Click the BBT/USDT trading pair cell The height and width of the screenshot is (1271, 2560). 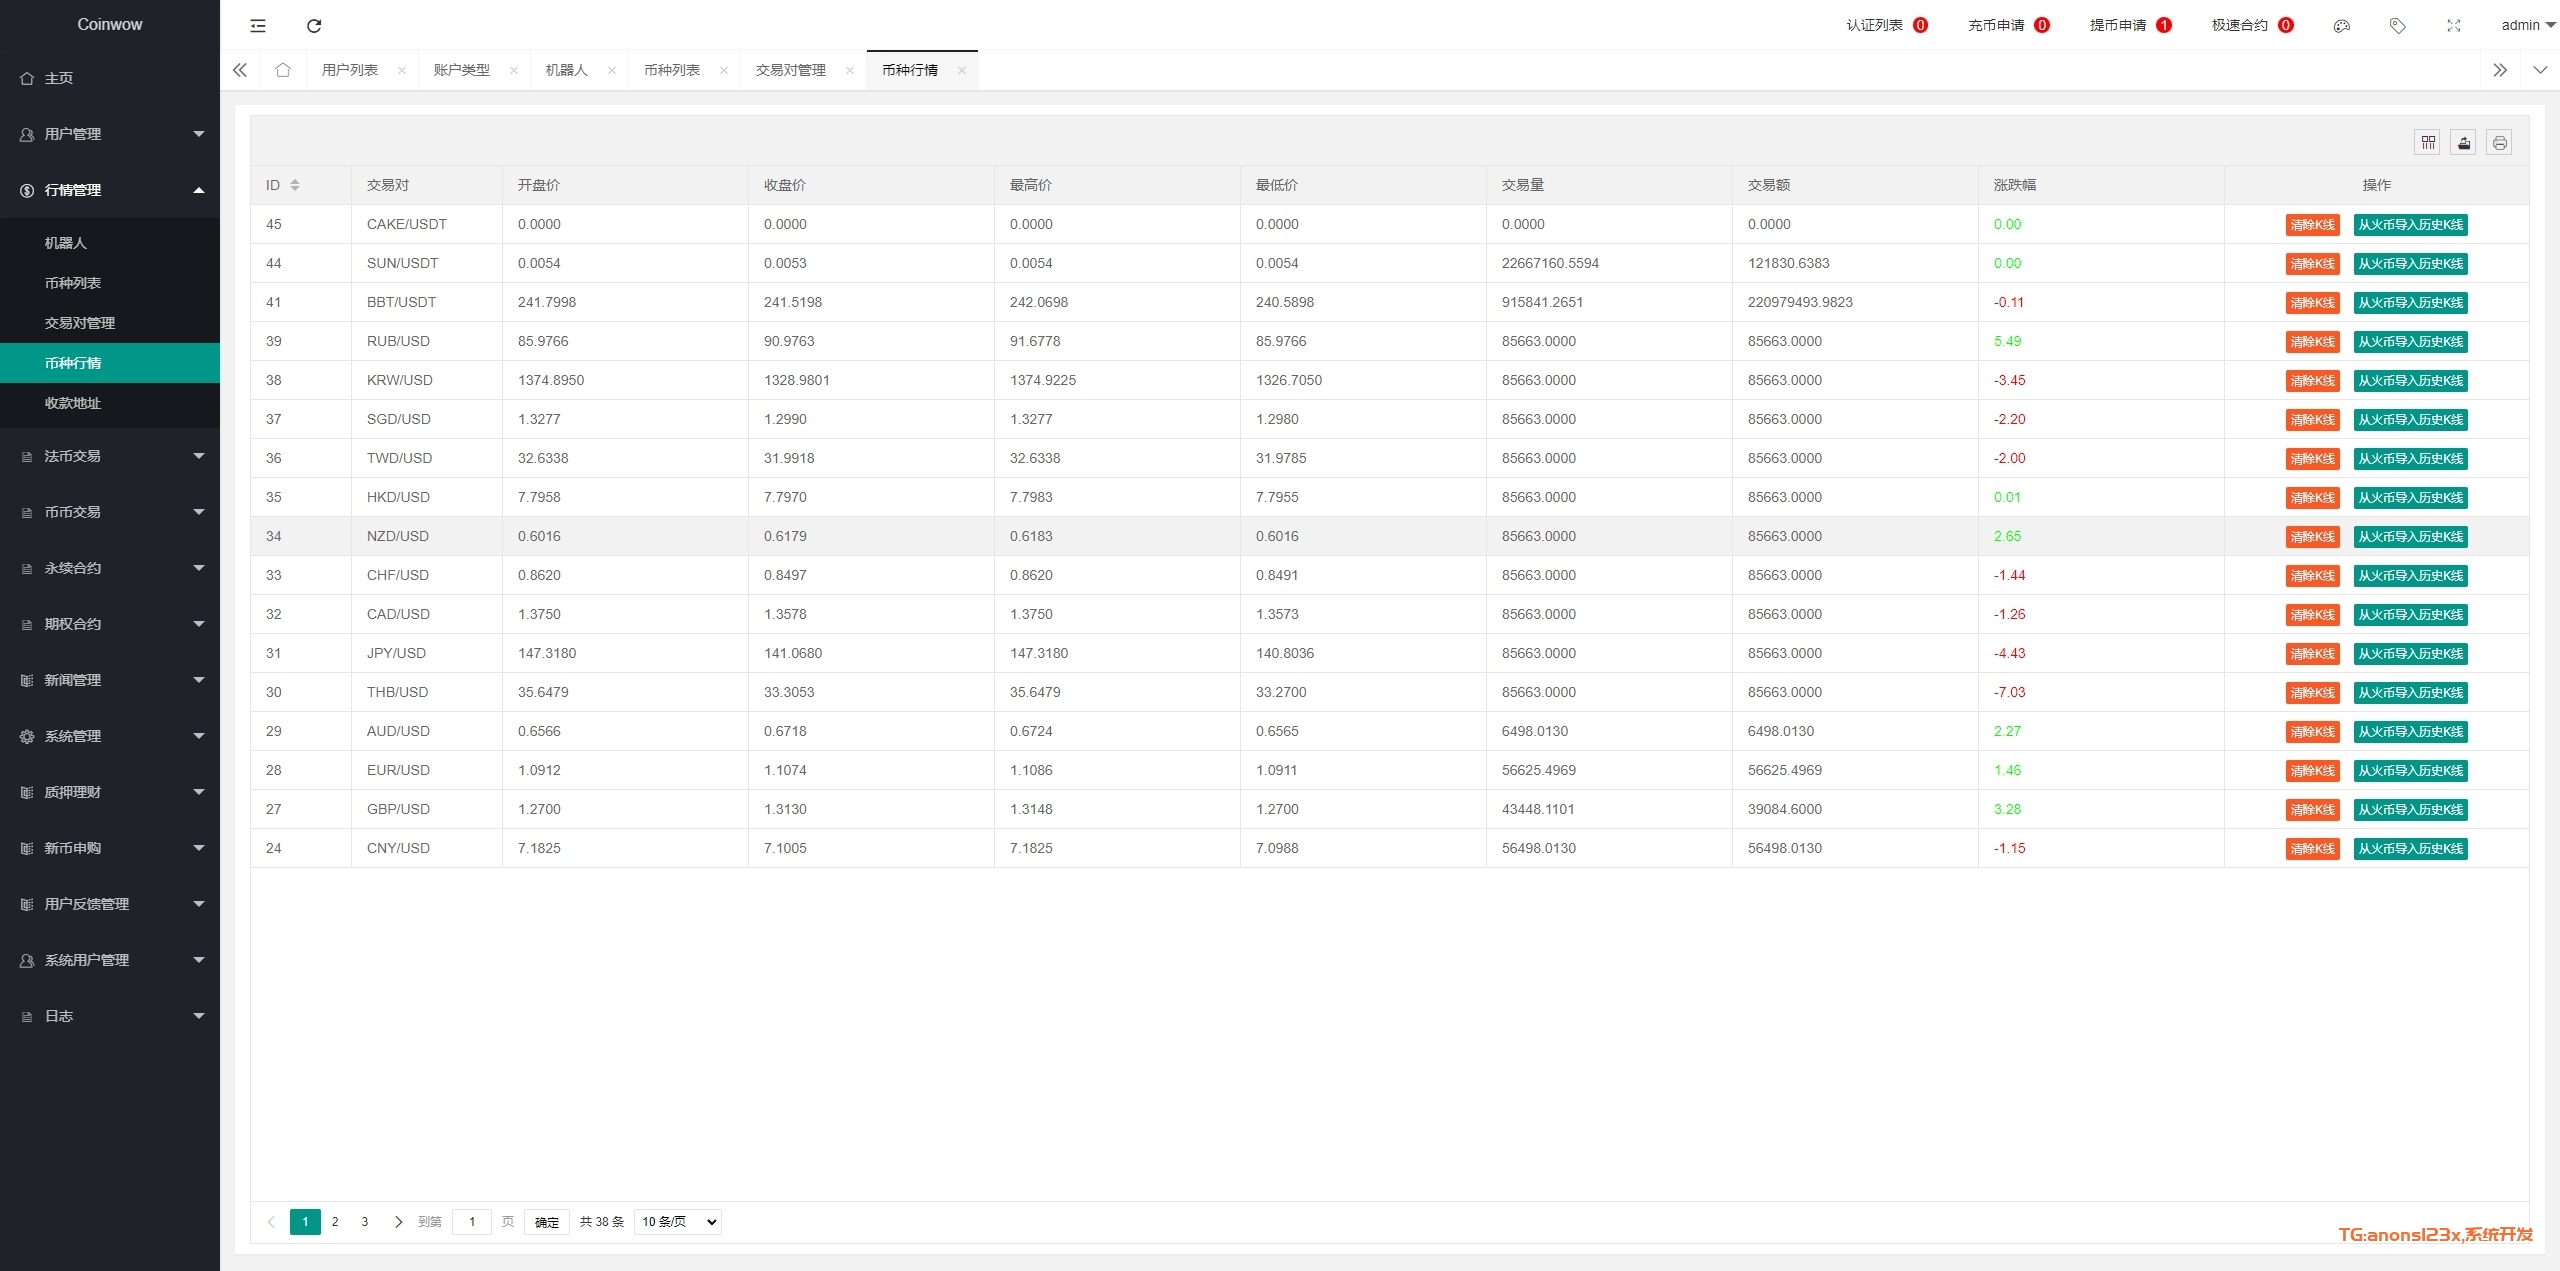(427, 302)
